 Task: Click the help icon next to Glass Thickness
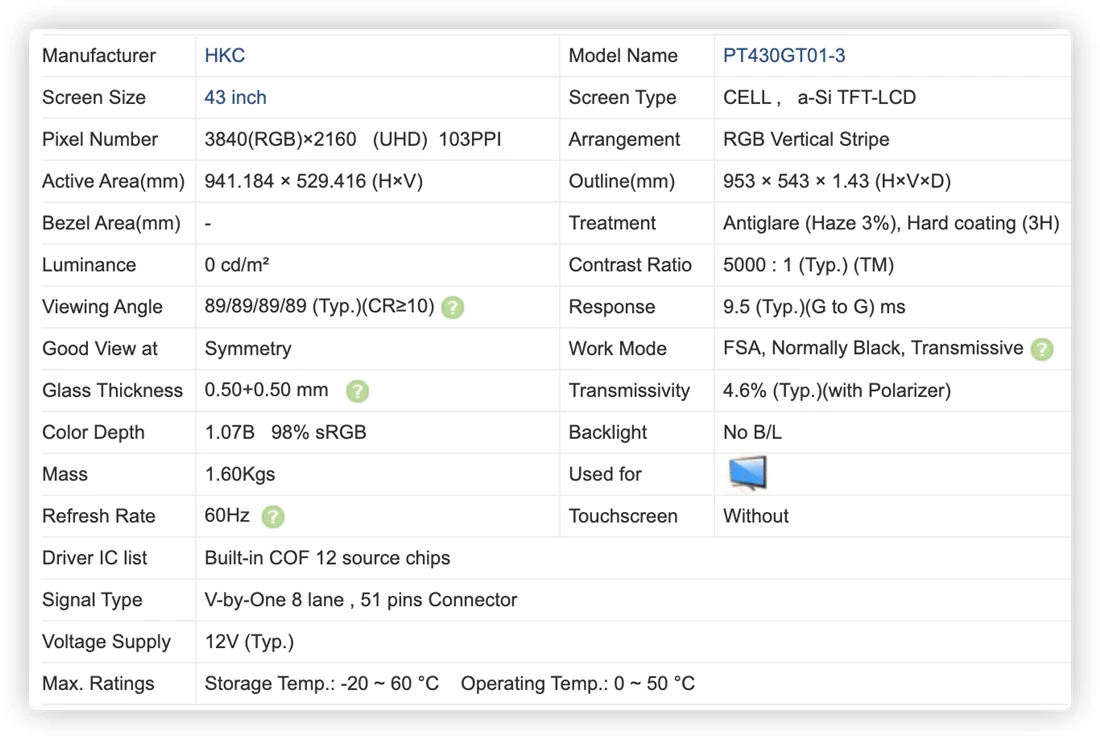click(357, 391)
